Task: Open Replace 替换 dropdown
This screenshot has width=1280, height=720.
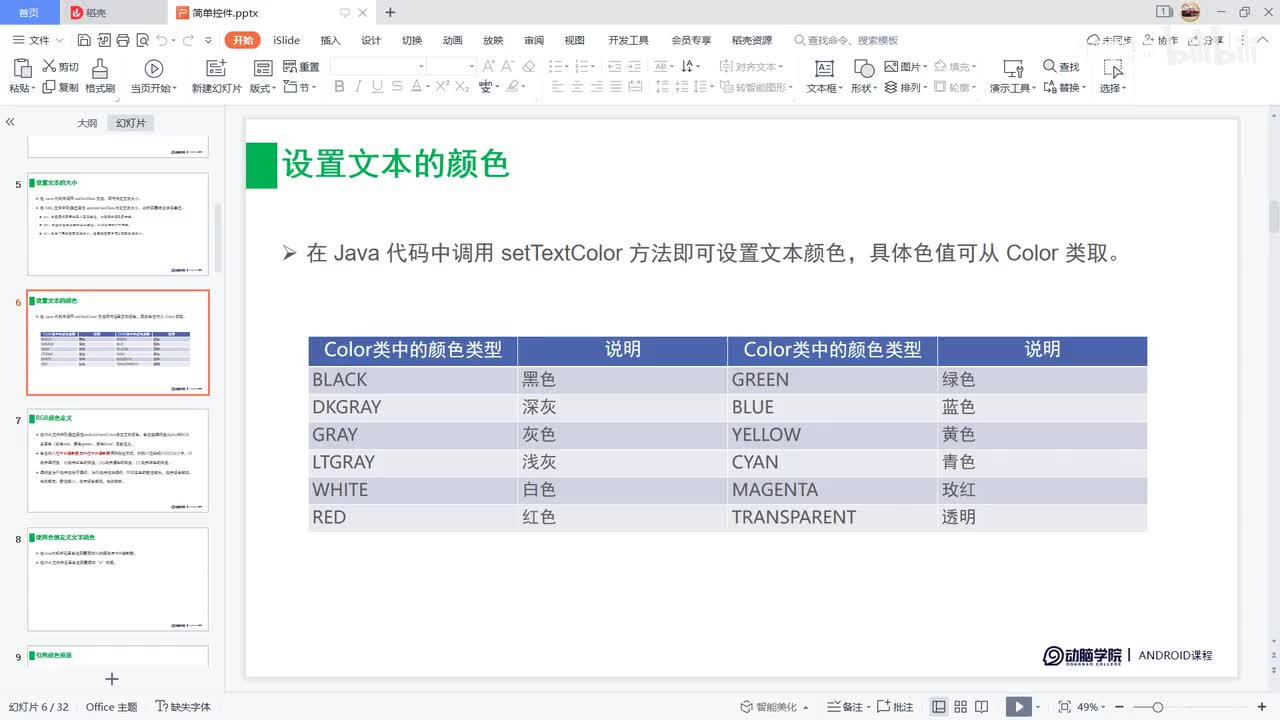Action: coord(1065,87)
